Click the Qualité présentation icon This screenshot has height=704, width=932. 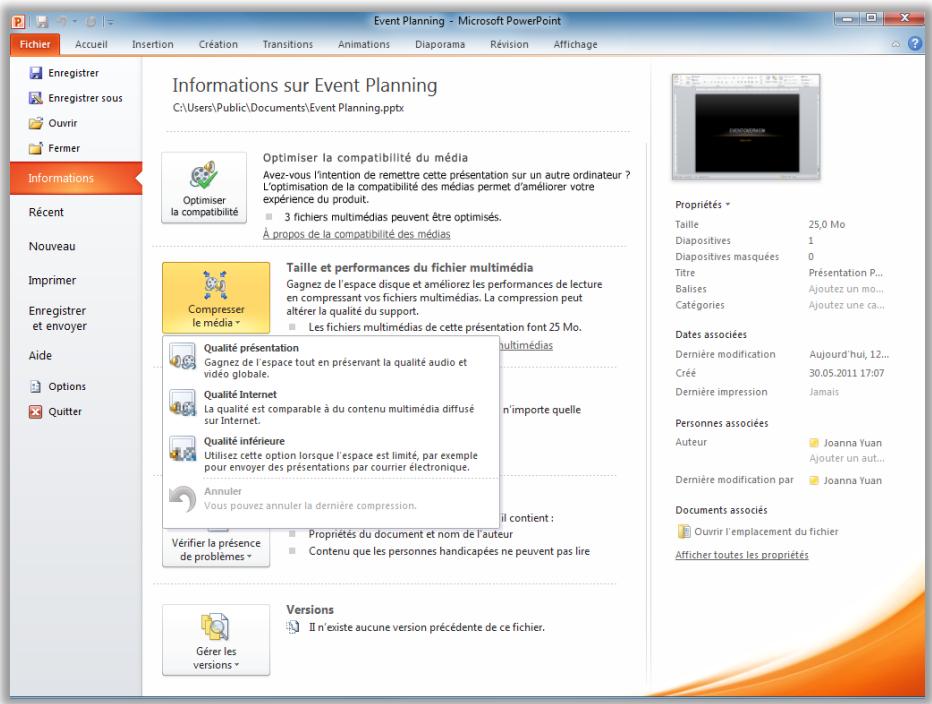(x=182, y=356)
